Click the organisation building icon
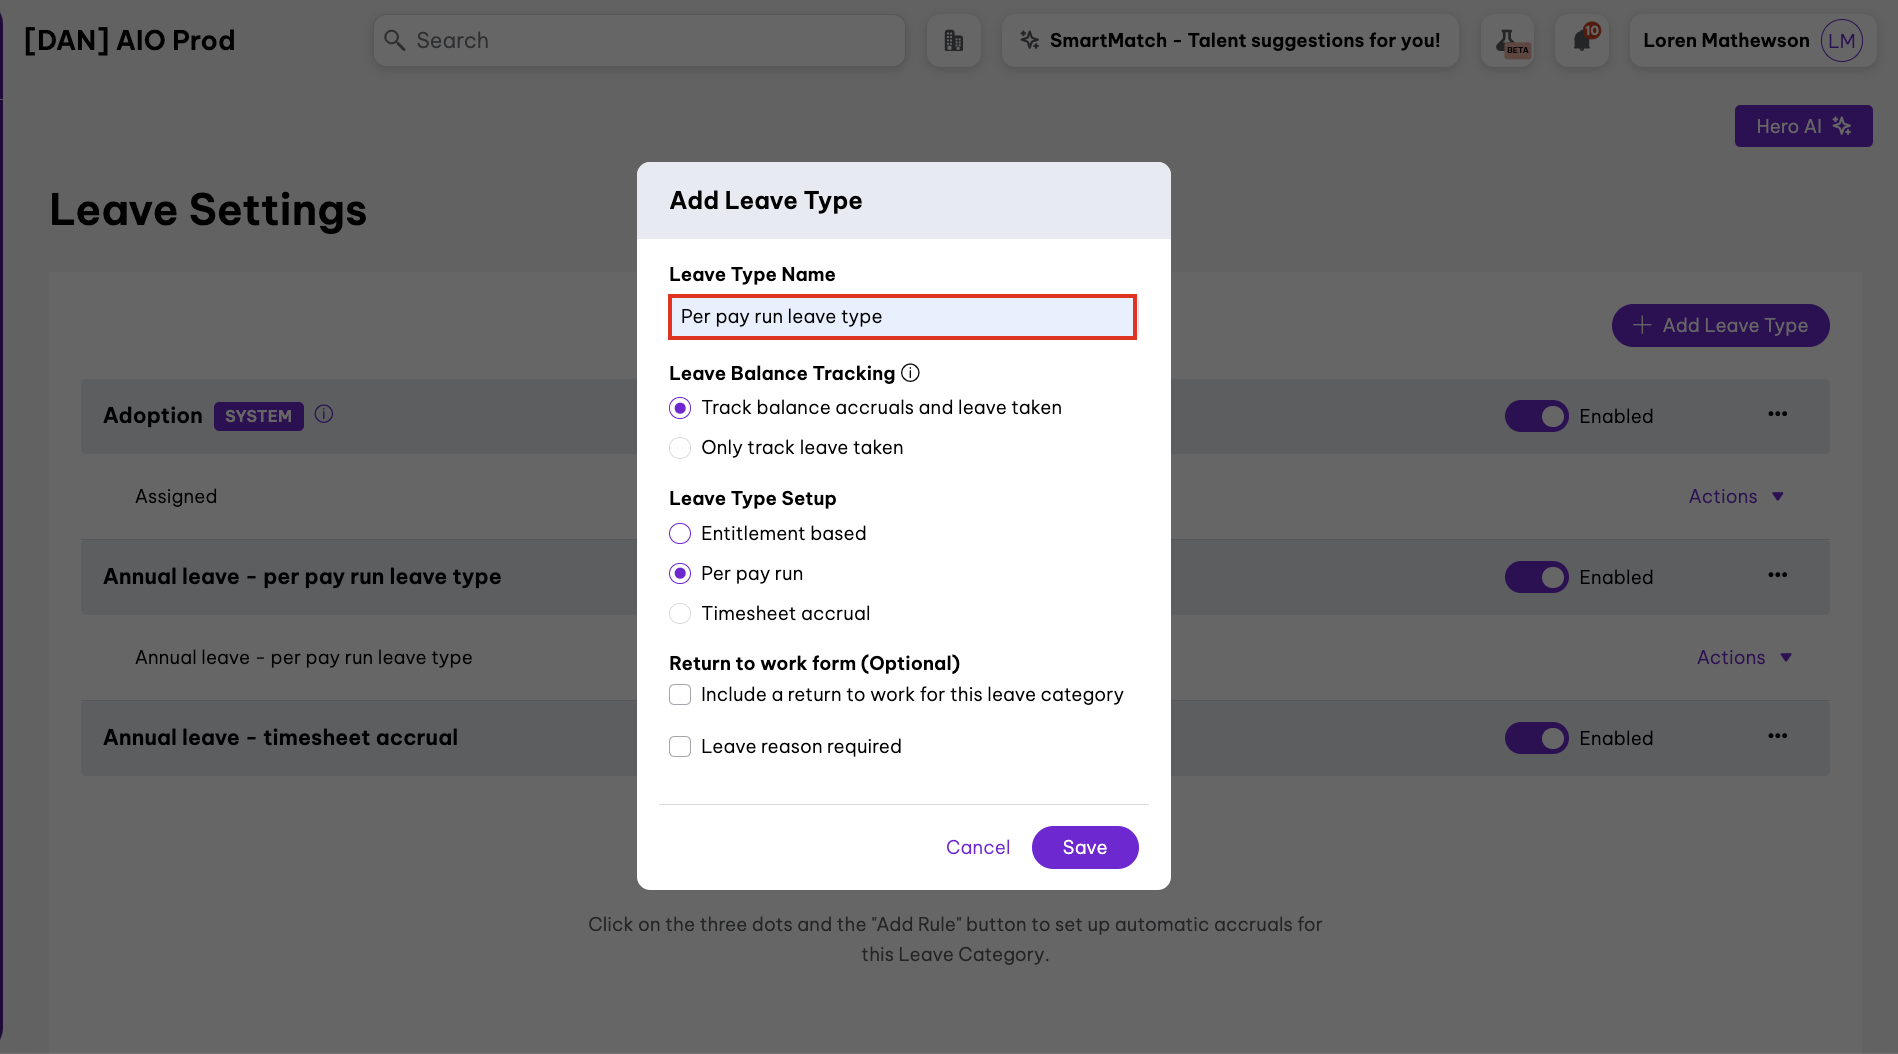1898x1054 pixels. 953,41
